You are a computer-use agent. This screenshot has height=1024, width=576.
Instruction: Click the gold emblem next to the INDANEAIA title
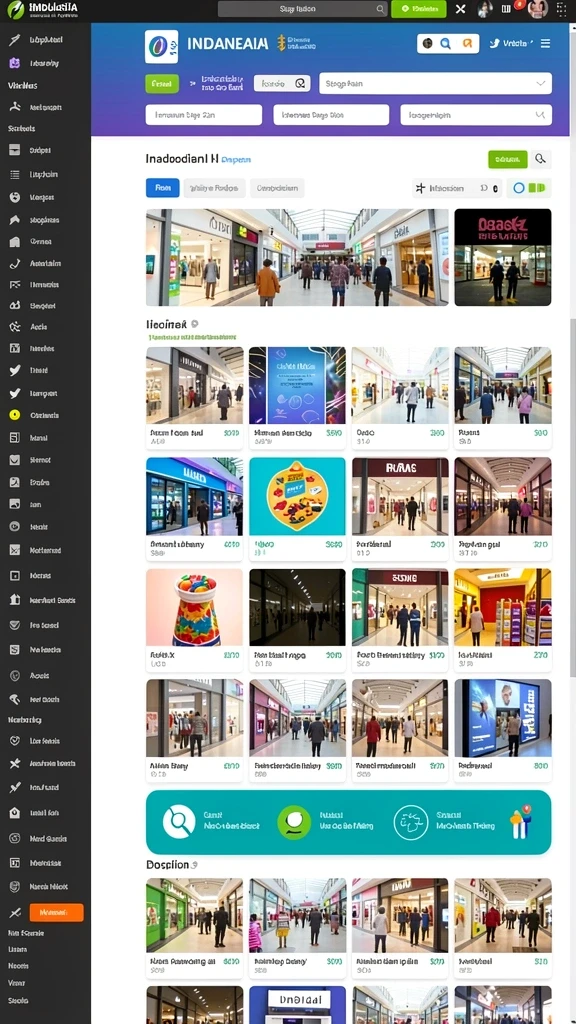tap(281, 43)
